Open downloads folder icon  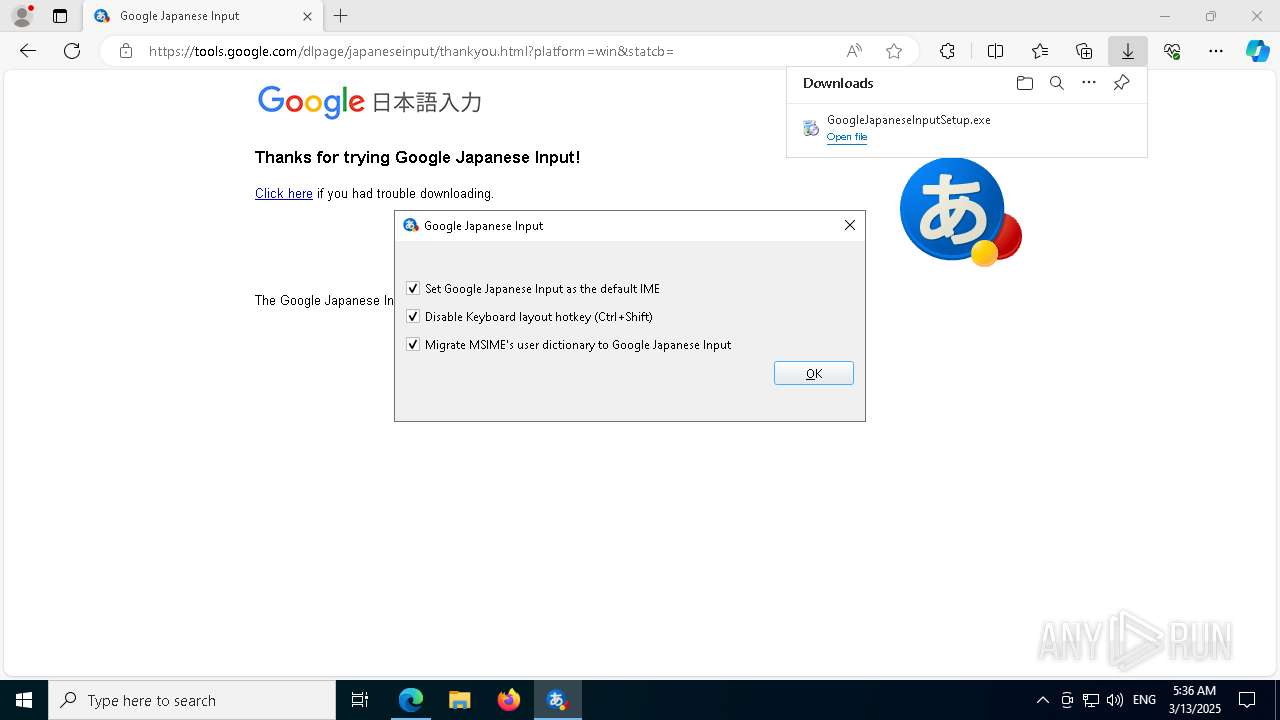pos(1024,83)
